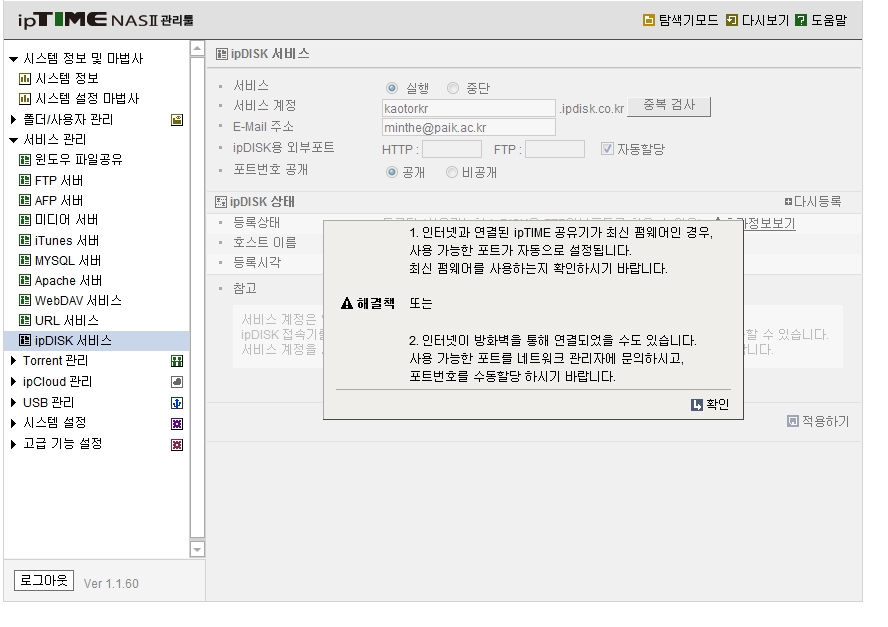The height and width of the screenshot is (627, 888).
Task: Open MYSQL 서버 in the sidebar
Action: [x=68, y=261]
